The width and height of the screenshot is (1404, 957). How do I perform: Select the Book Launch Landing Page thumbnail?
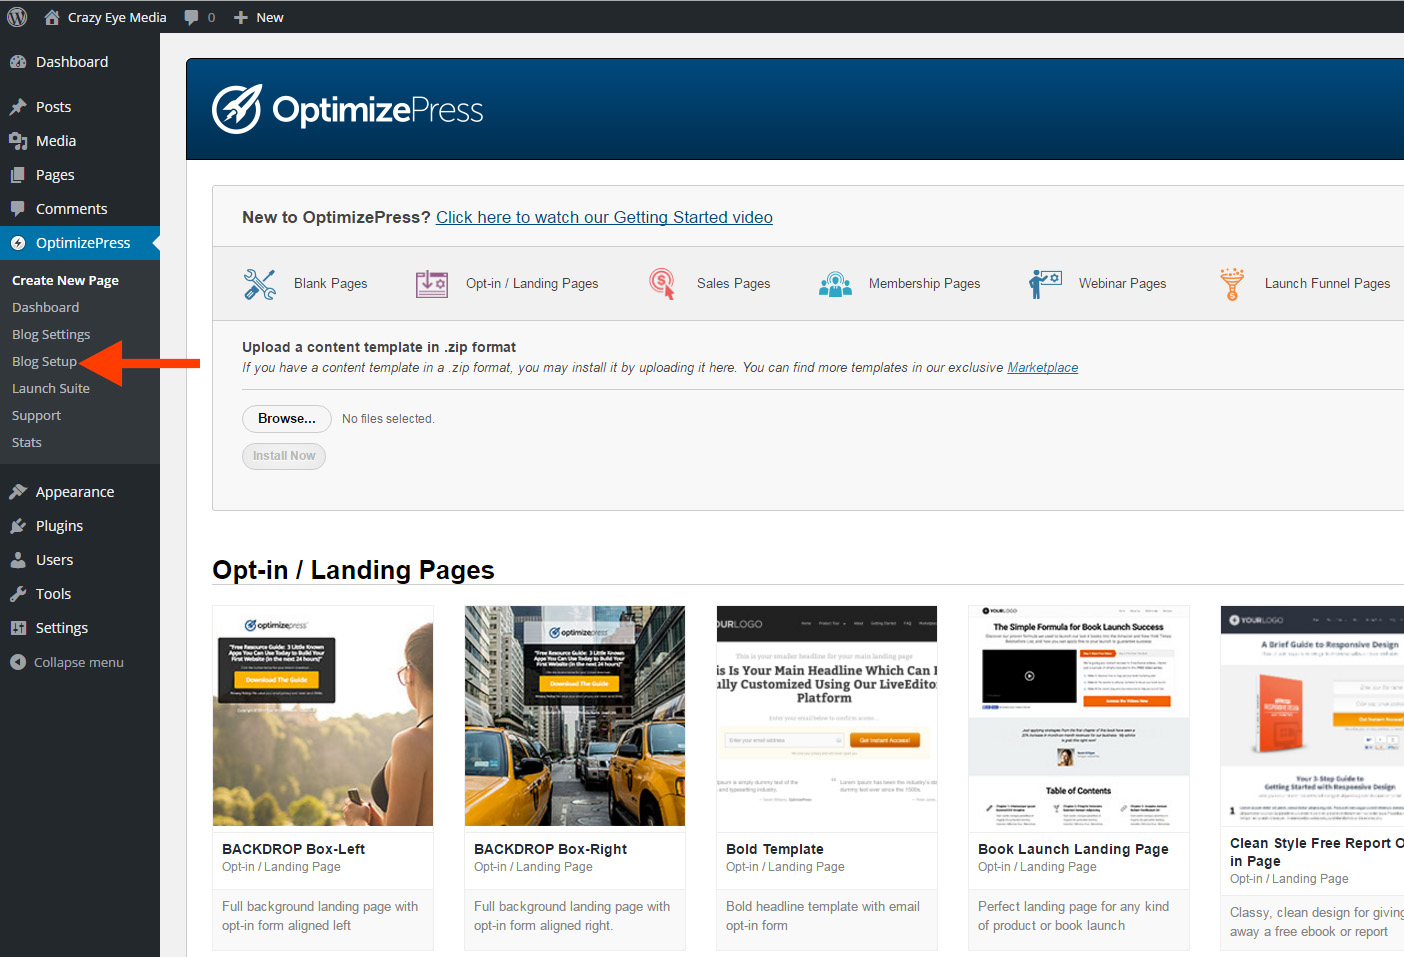click(x=1079, y=716)
